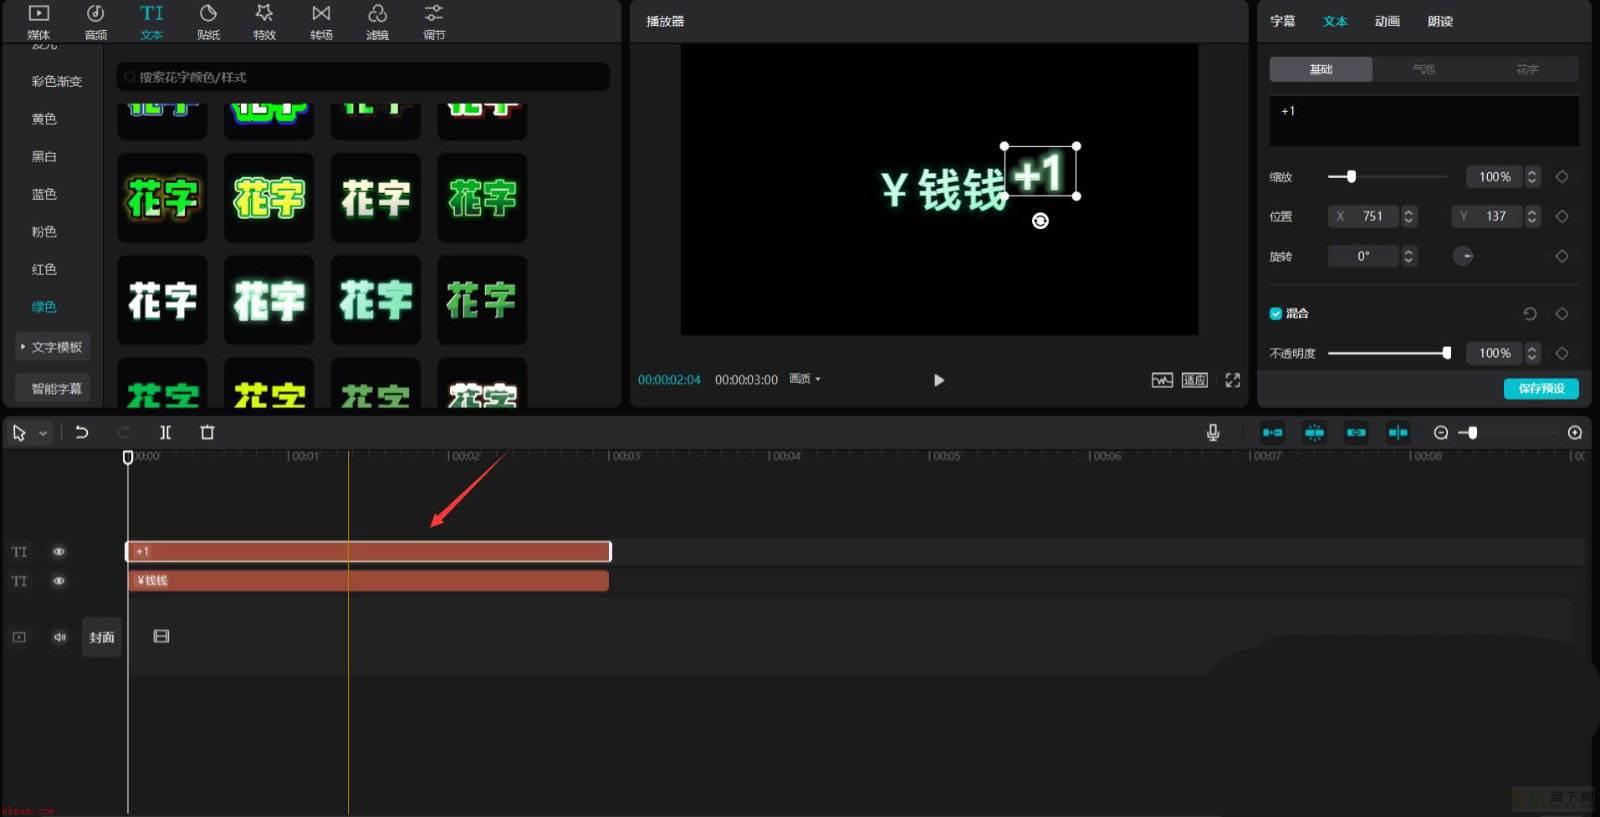Click the 封面 cover button on timeline
Image resolution: width=1600 pixels, height=817 pixels.
[102, 637]
